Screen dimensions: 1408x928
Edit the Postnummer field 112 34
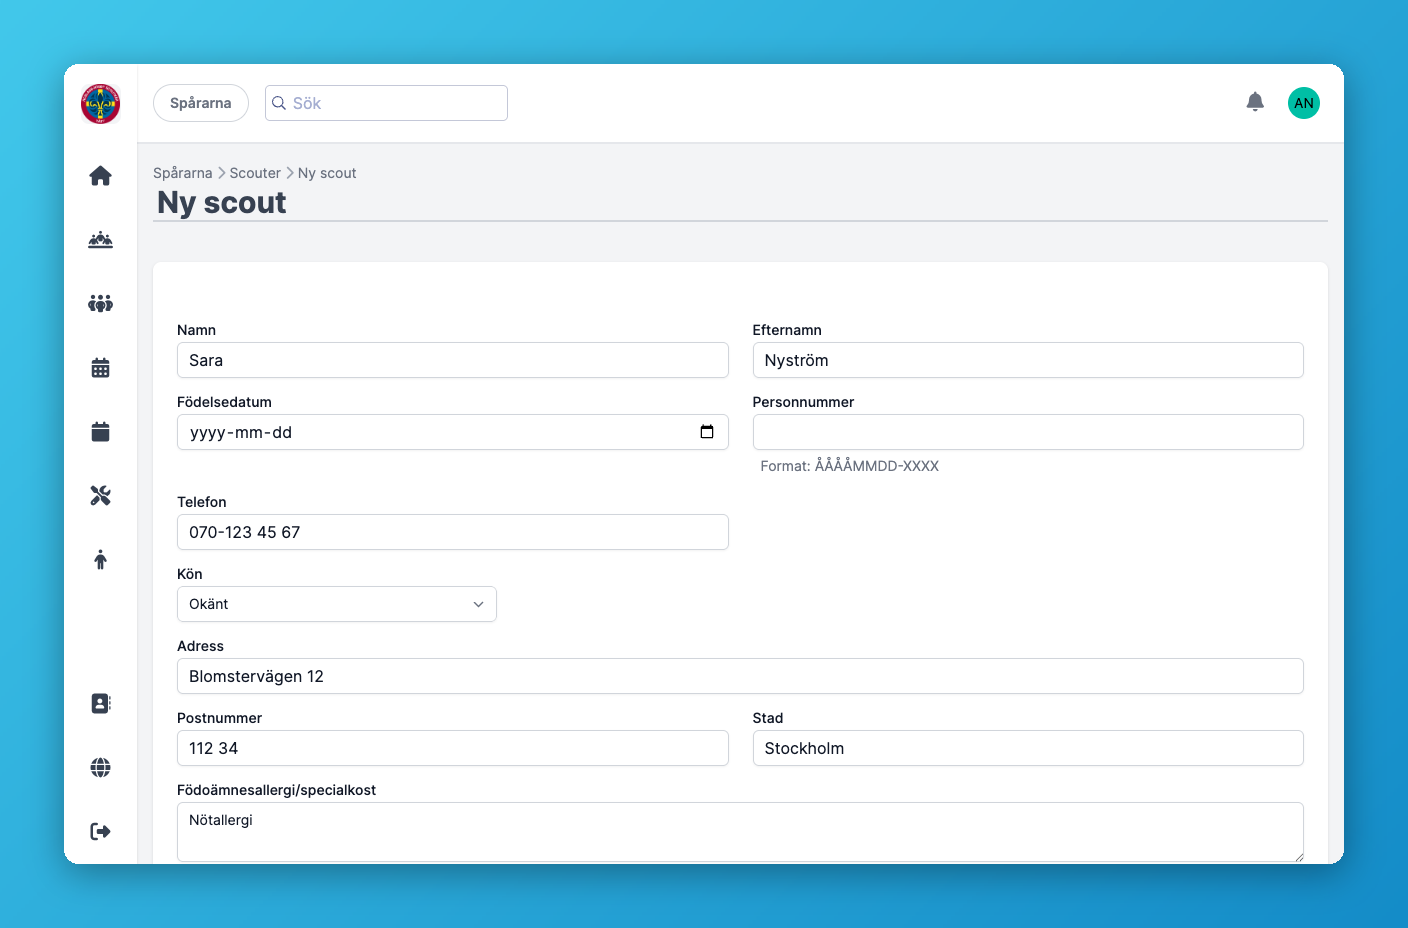pyautogui.click(x=453, y=748)
